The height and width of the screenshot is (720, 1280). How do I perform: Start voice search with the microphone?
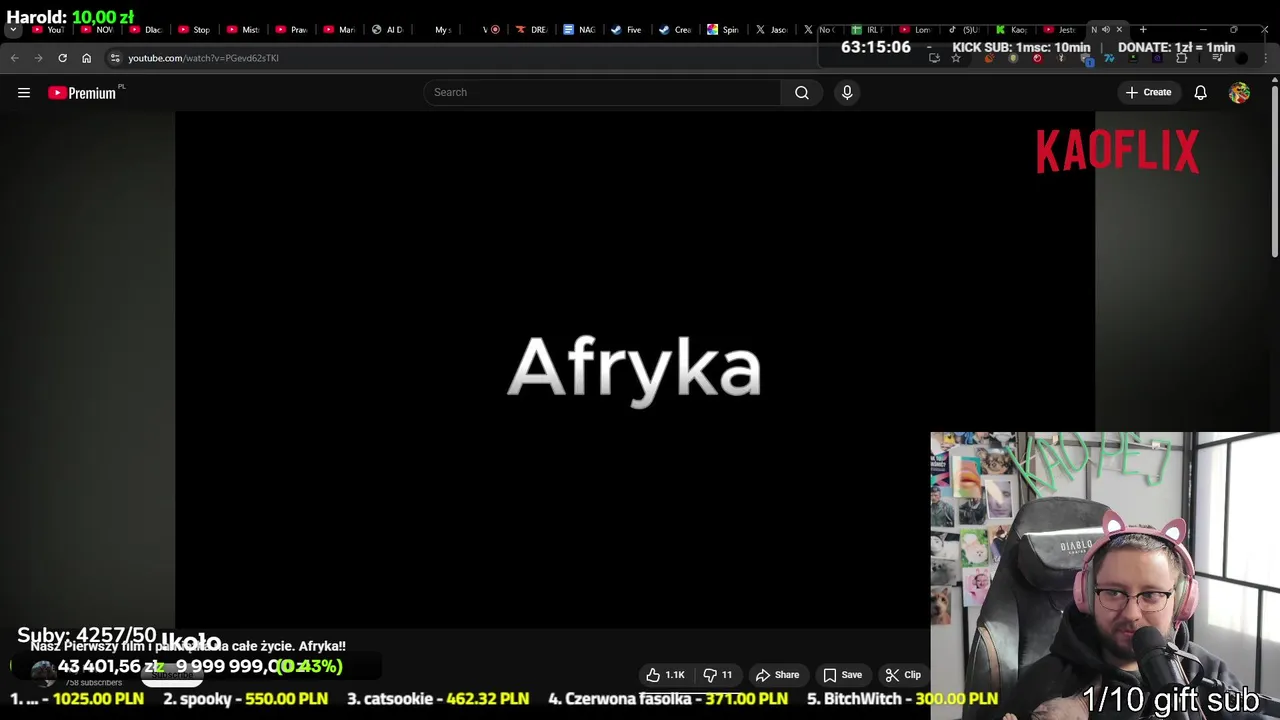[x=847, y=92]
